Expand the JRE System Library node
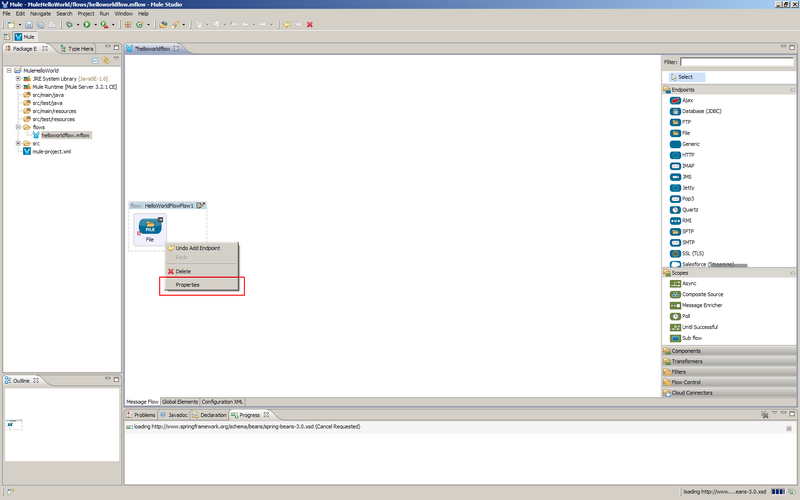The image size is (800, 500). point(18,79)
